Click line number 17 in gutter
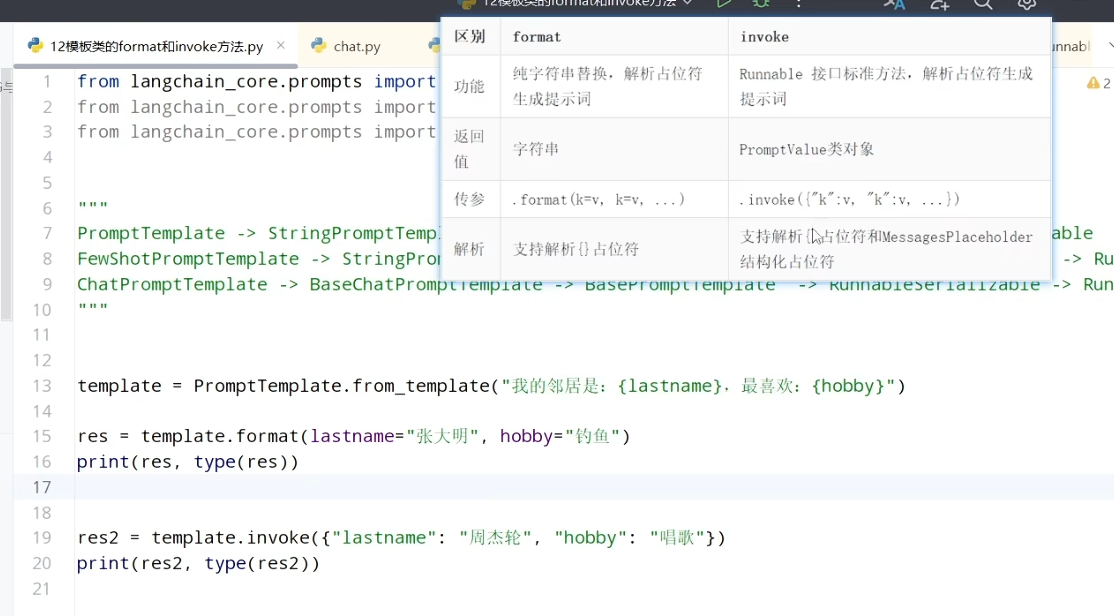The image size is (1114, 616). click(x=42, y=487)
